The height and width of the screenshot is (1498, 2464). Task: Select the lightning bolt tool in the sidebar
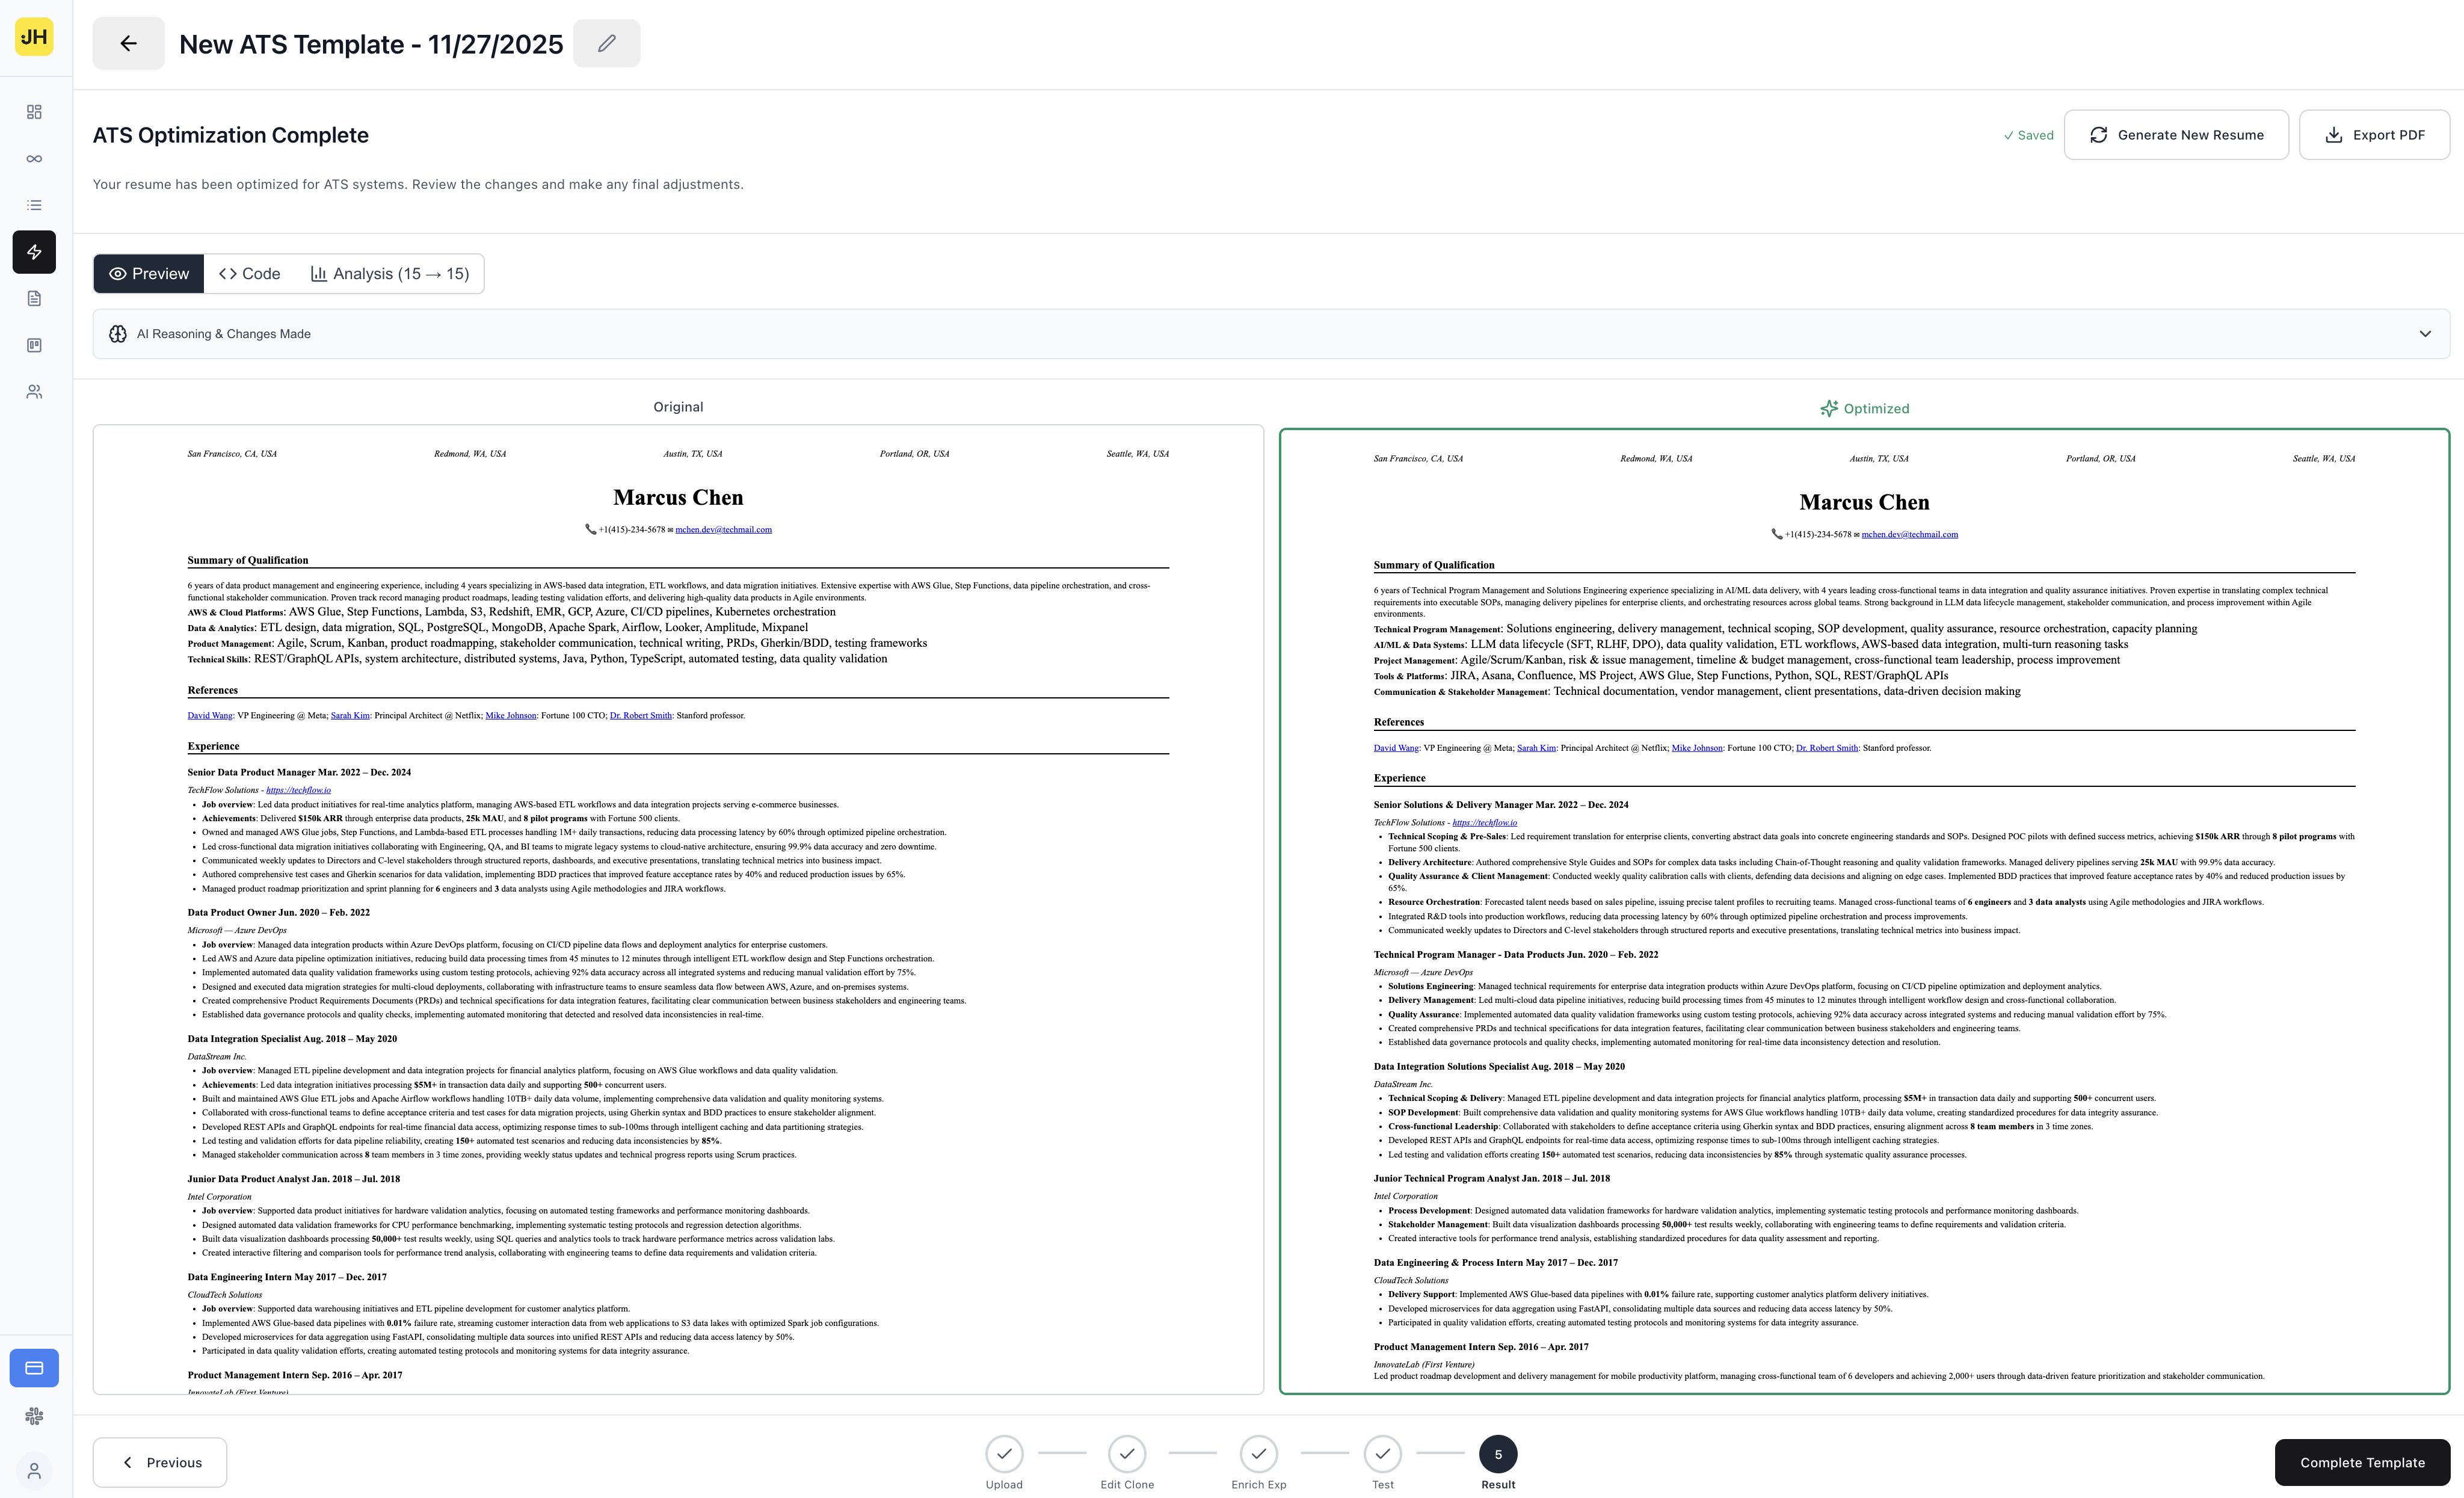pos(33,252)
